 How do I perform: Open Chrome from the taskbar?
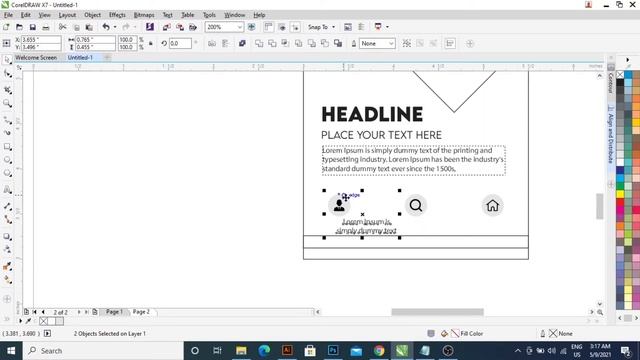click(379, 351)
